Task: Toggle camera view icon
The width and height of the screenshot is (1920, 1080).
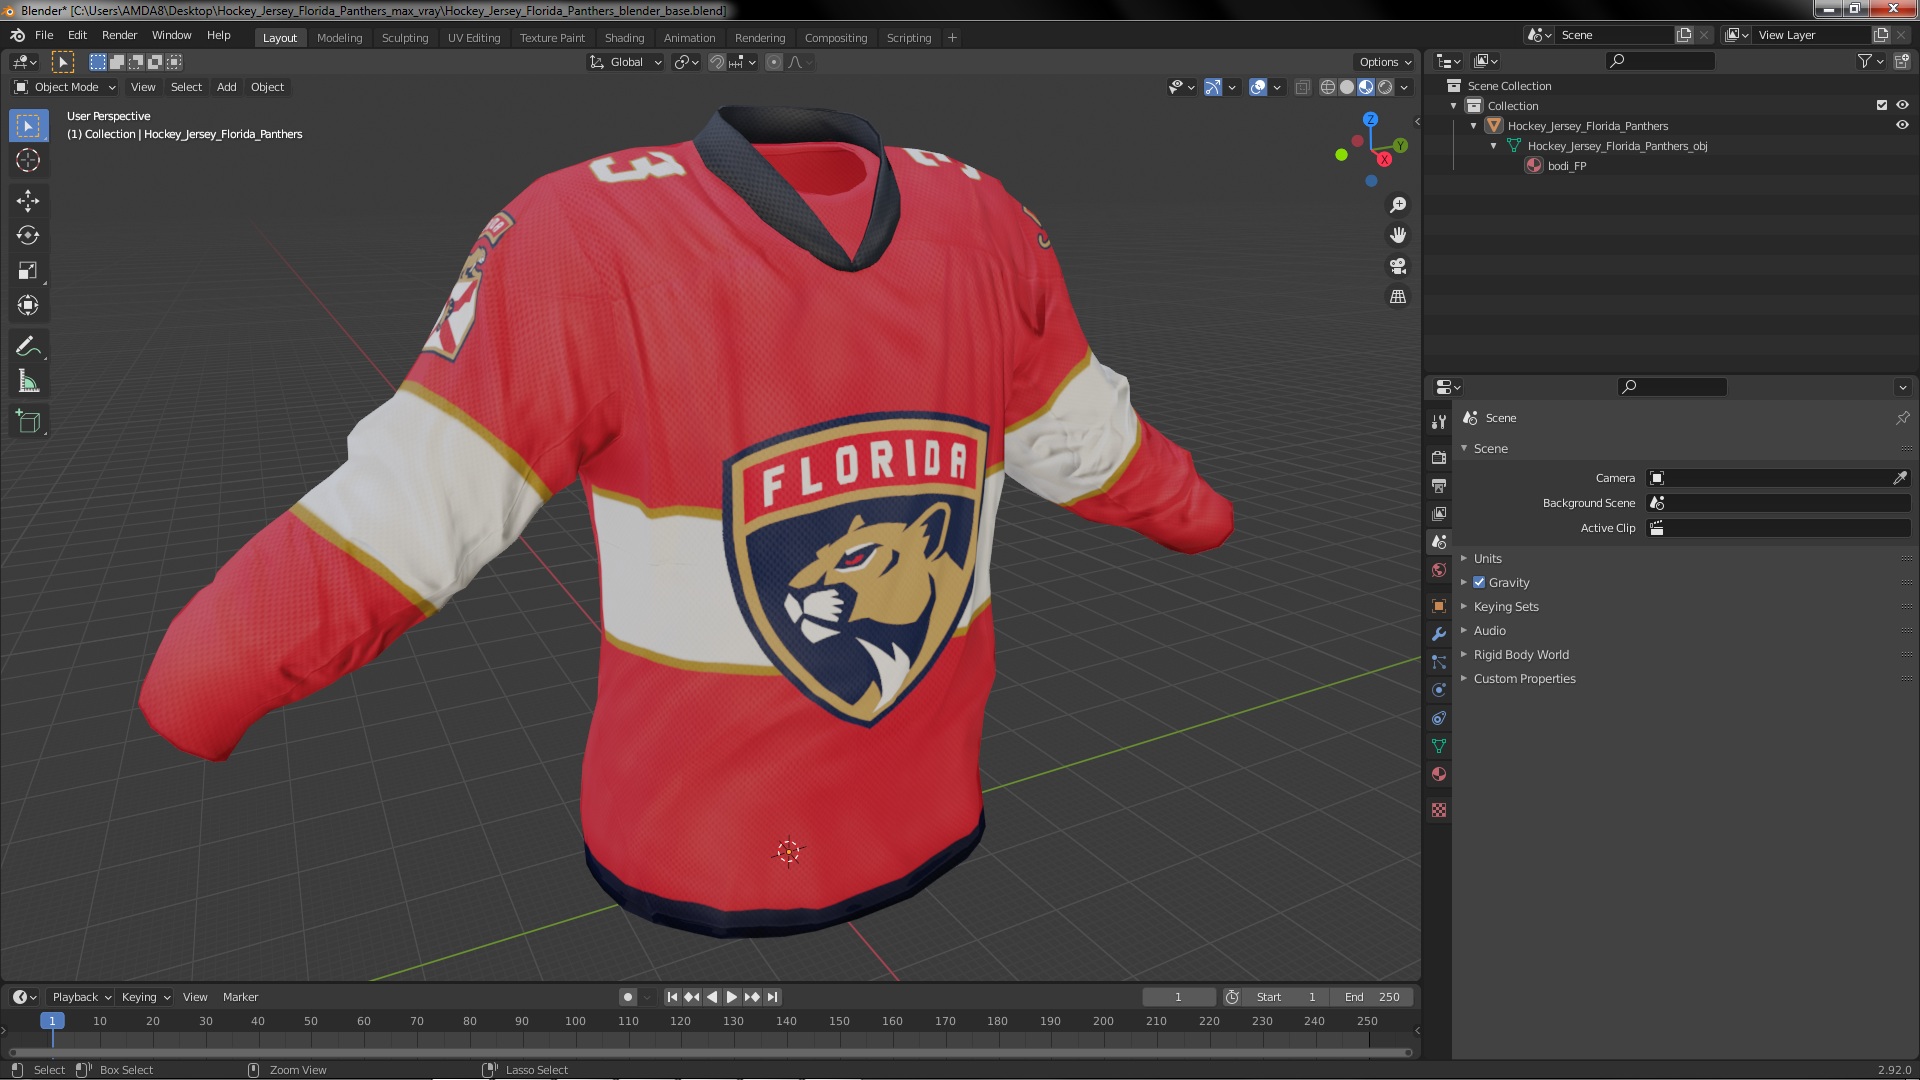Action: click(1398, 266)
